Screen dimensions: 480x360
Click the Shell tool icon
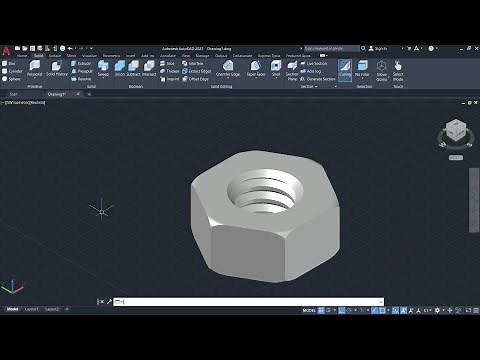coord(276,65)
